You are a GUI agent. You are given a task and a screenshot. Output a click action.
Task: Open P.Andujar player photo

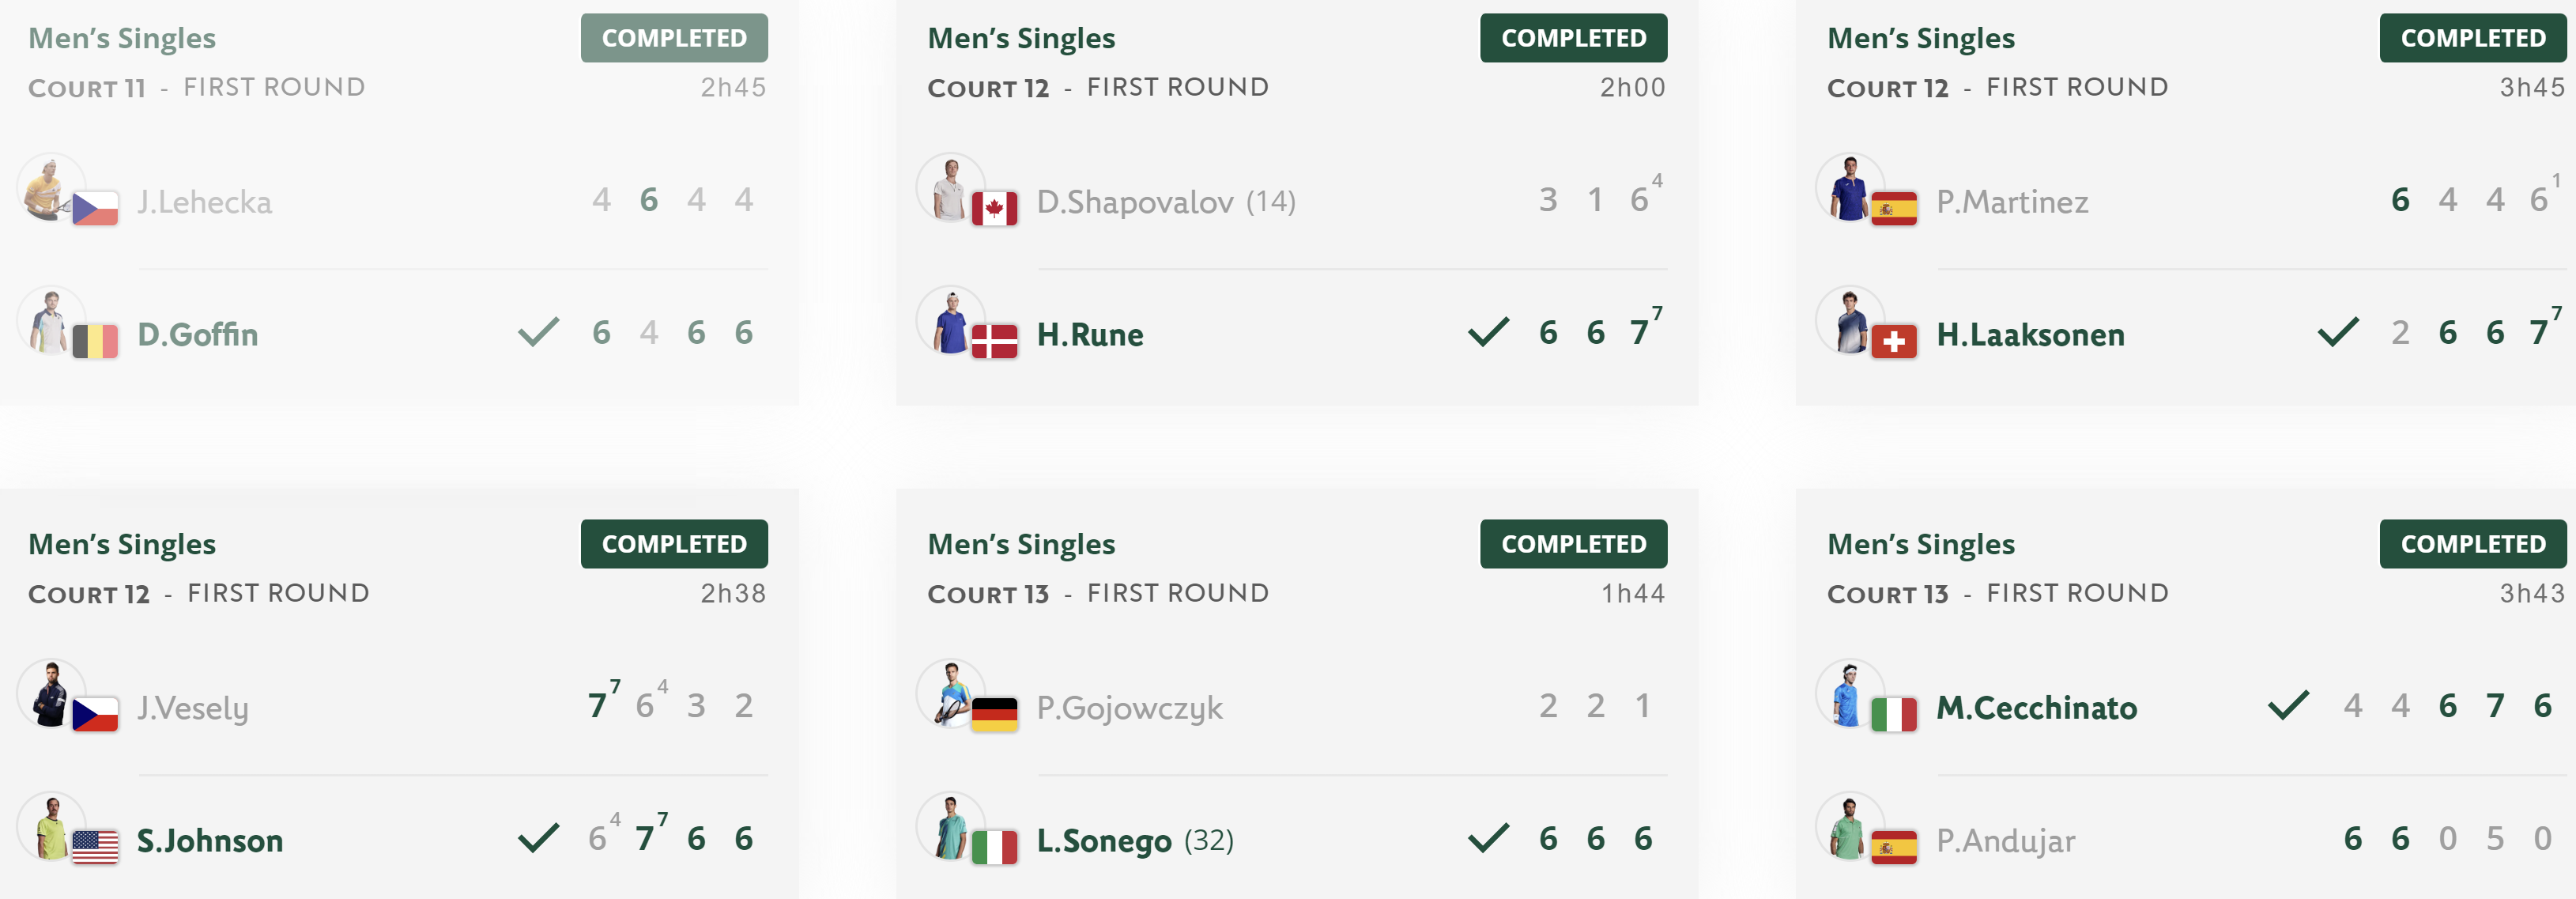[1850, 826]
